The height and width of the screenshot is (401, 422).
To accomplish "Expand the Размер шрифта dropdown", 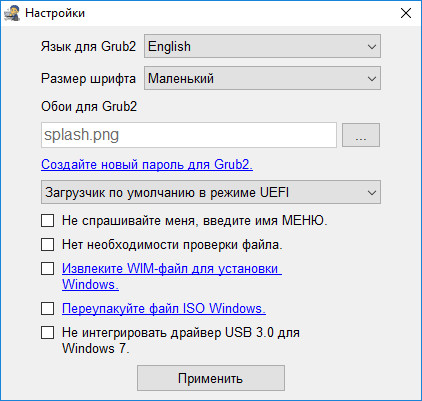I will [x=262, y=78].
